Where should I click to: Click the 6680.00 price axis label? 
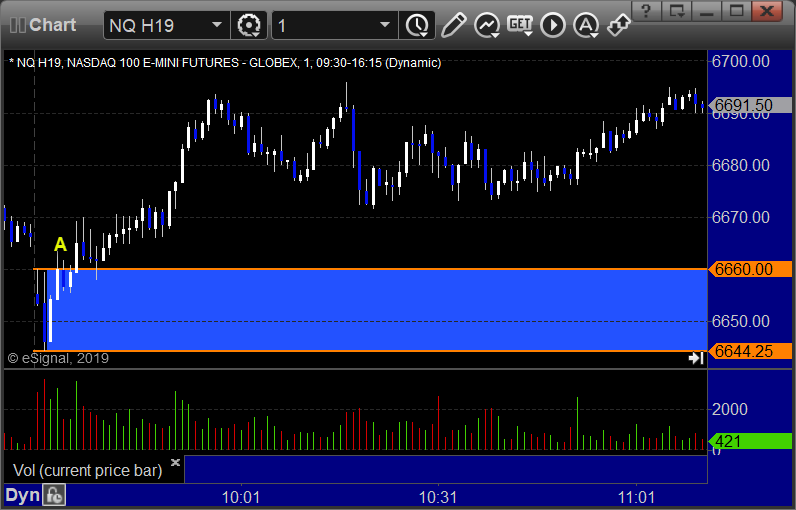741,165
